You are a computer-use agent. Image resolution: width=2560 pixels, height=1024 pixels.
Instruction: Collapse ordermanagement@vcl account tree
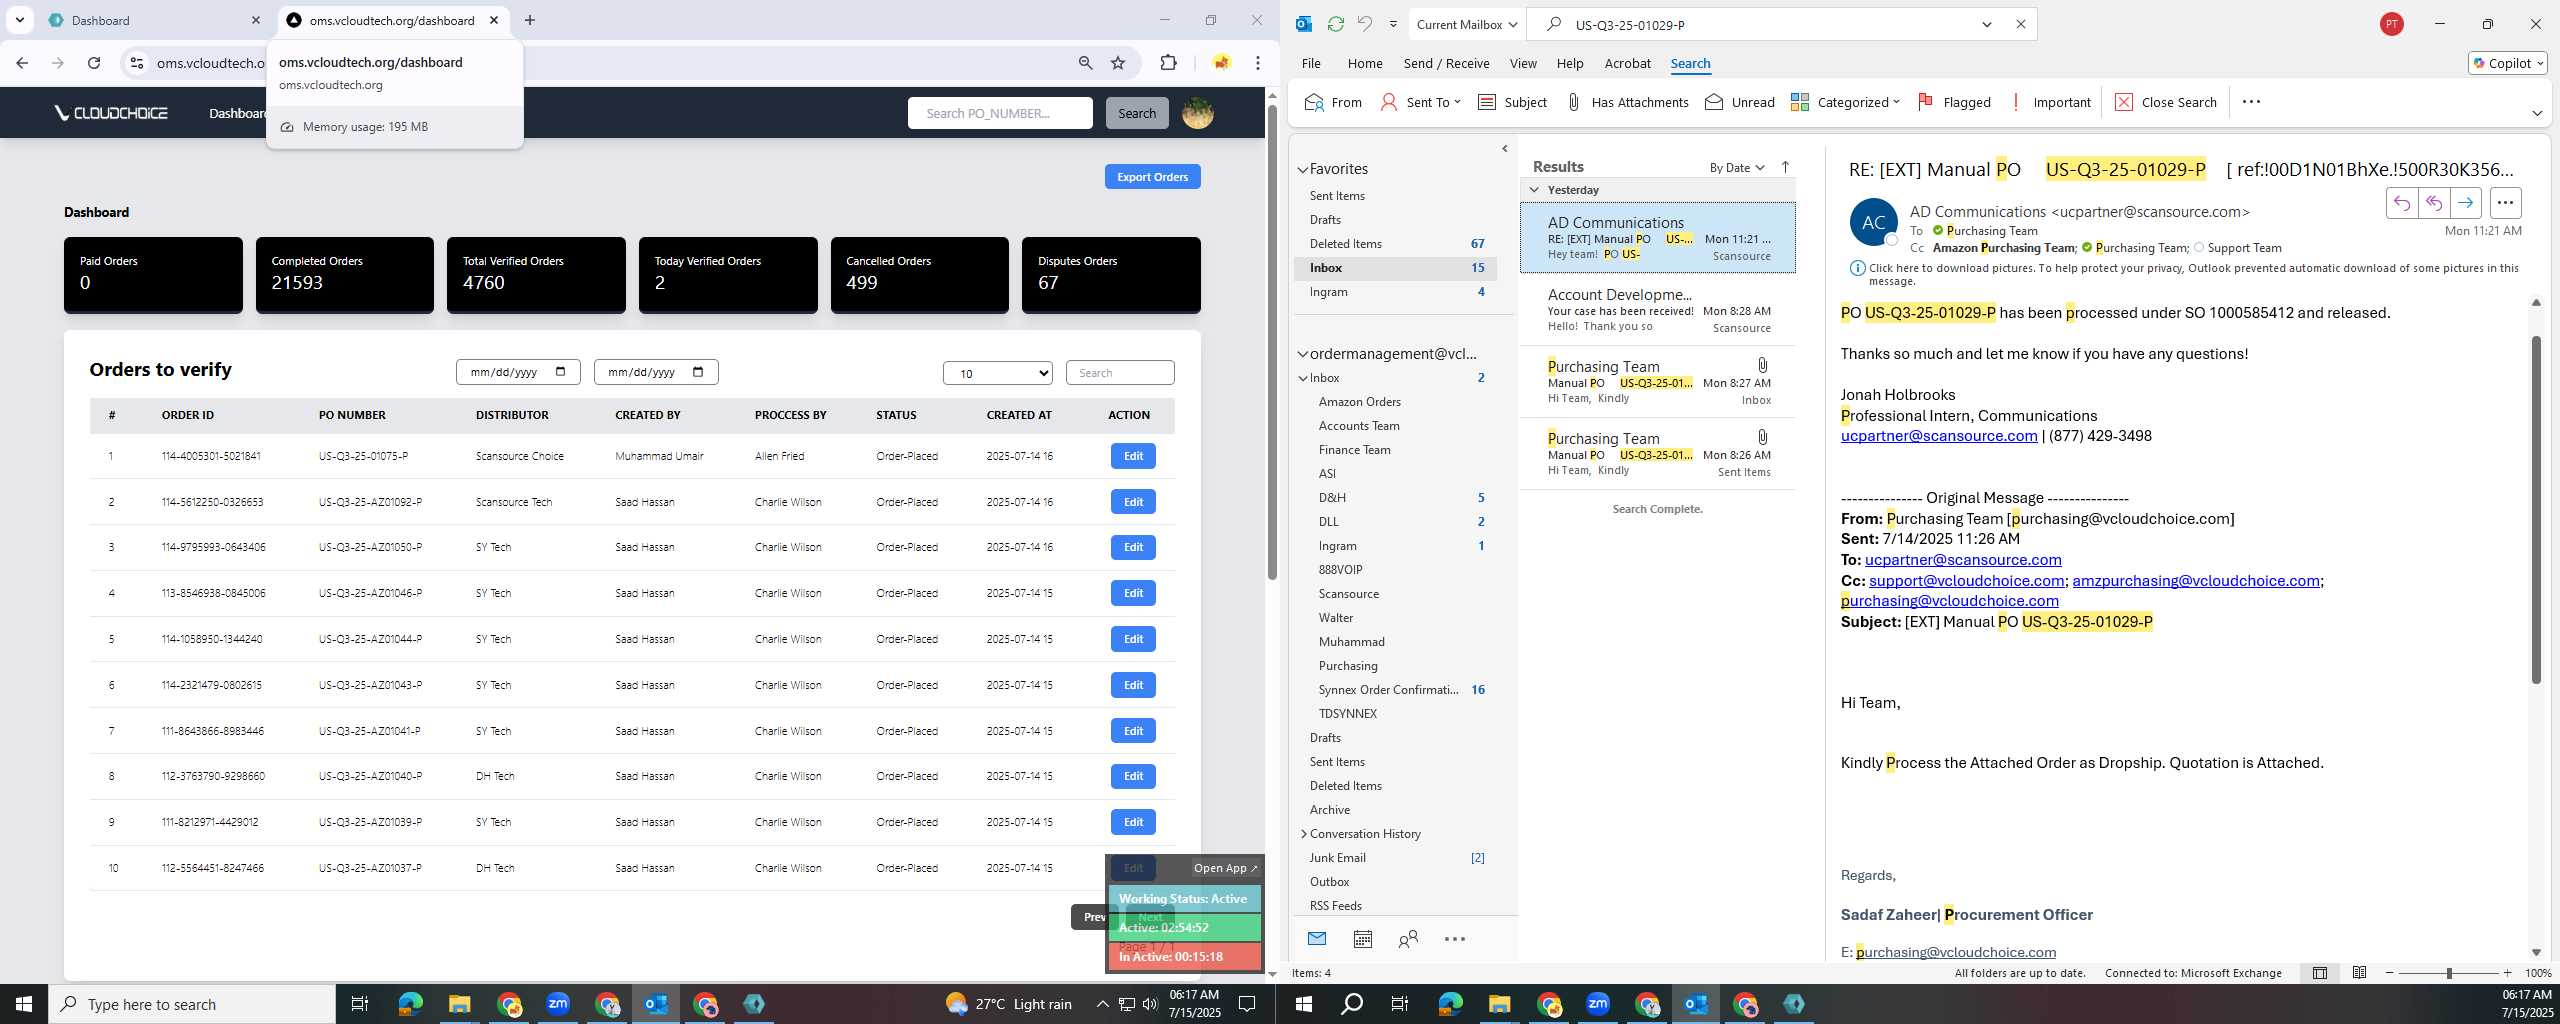(1303, 354)
